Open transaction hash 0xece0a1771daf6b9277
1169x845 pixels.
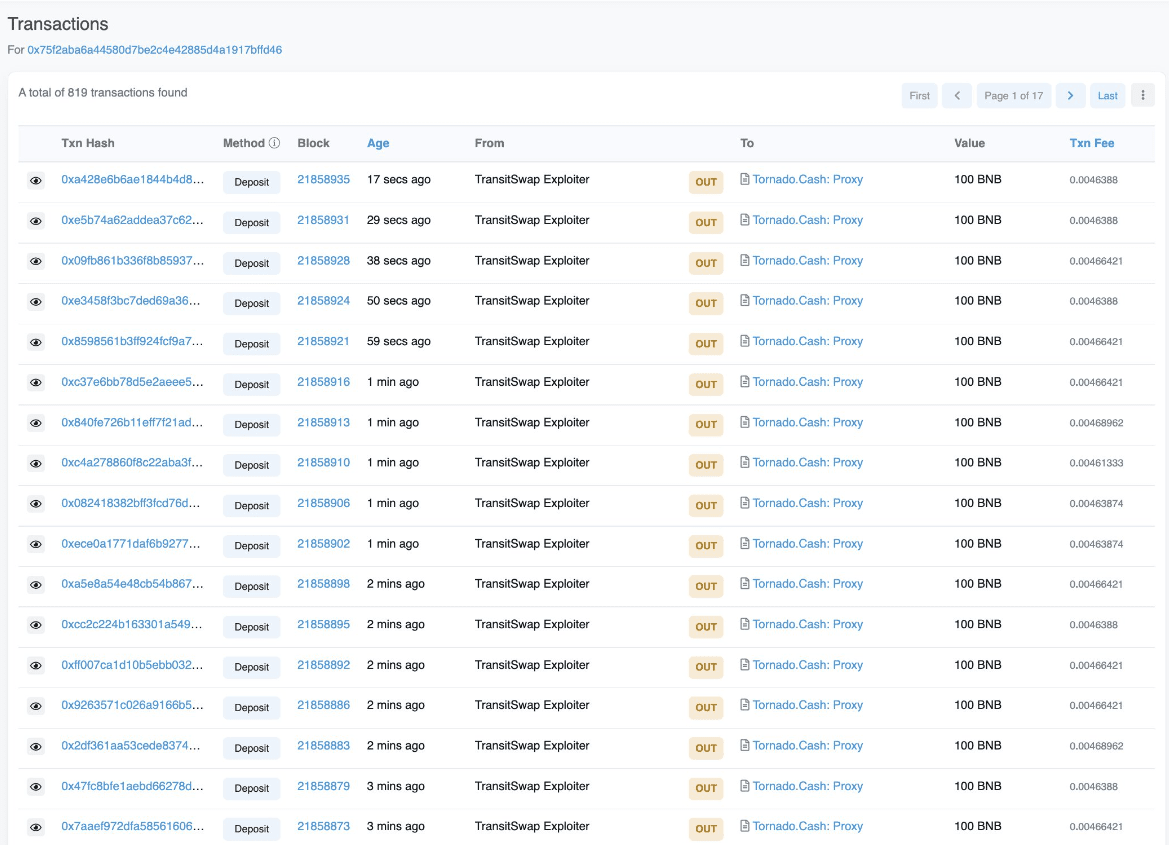130,544
